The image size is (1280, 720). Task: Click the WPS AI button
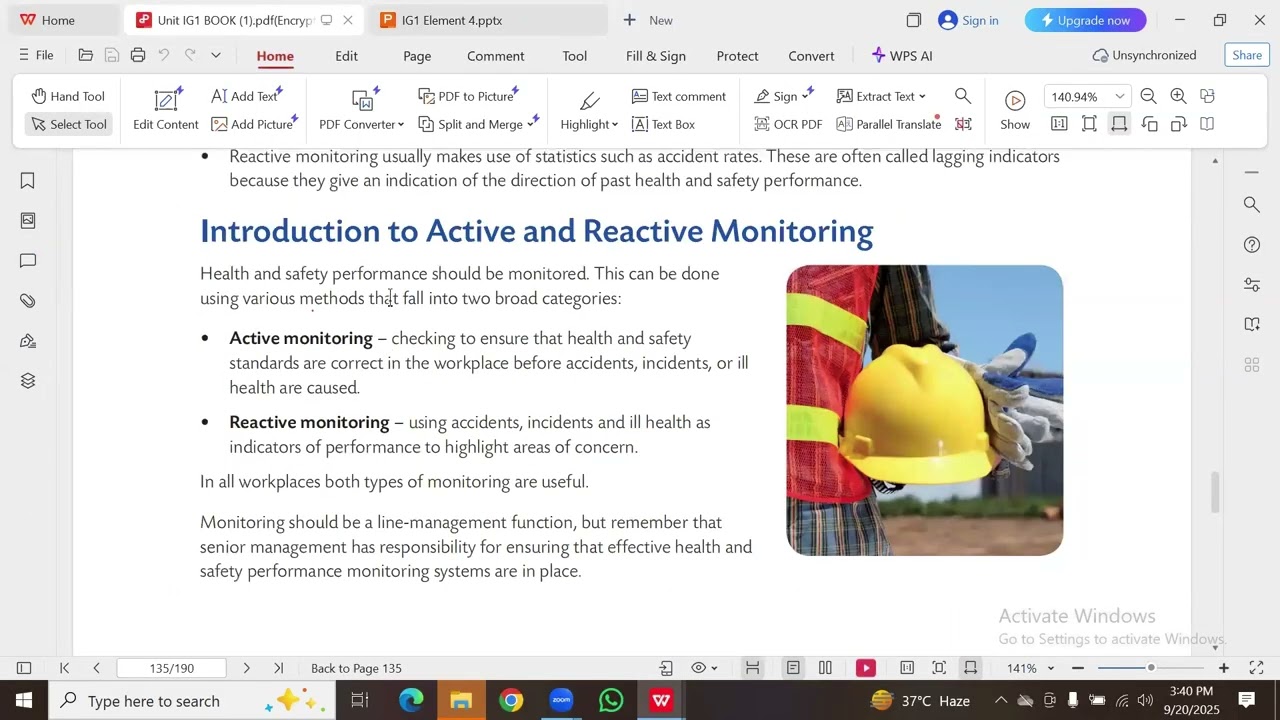click(902, 56)
